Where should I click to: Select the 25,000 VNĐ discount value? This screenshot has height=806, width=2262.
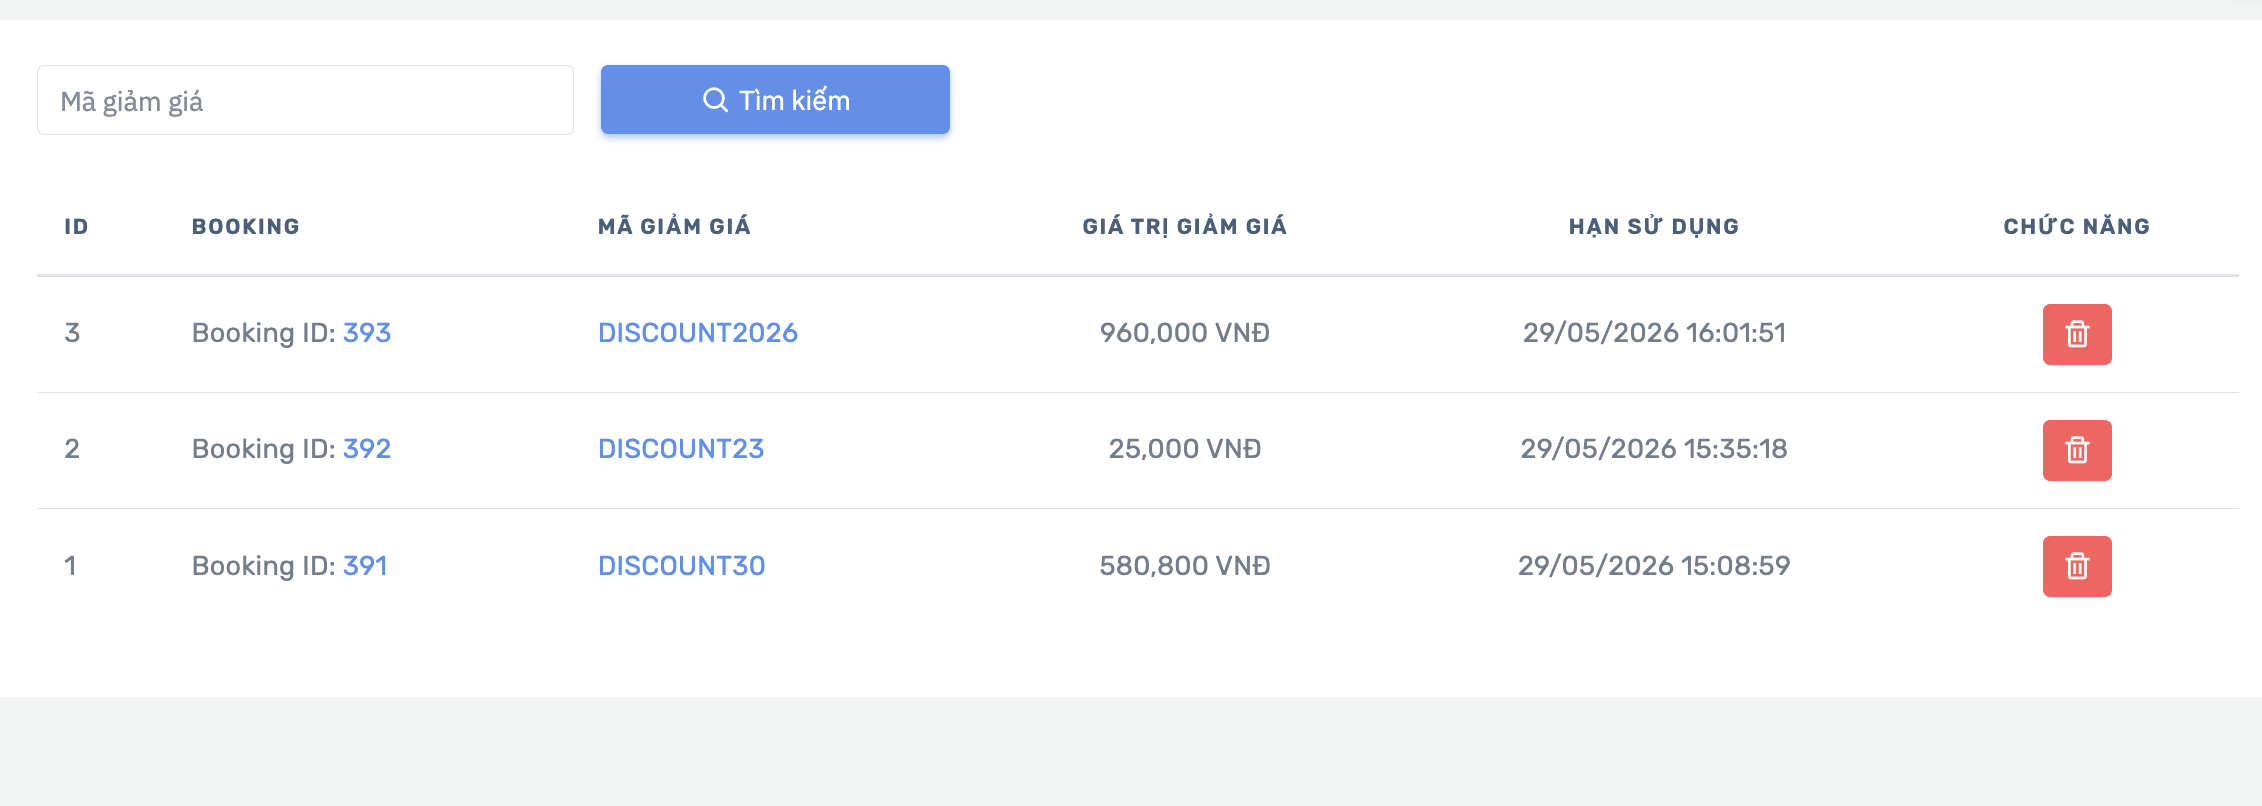click(x=1185, y=449)
